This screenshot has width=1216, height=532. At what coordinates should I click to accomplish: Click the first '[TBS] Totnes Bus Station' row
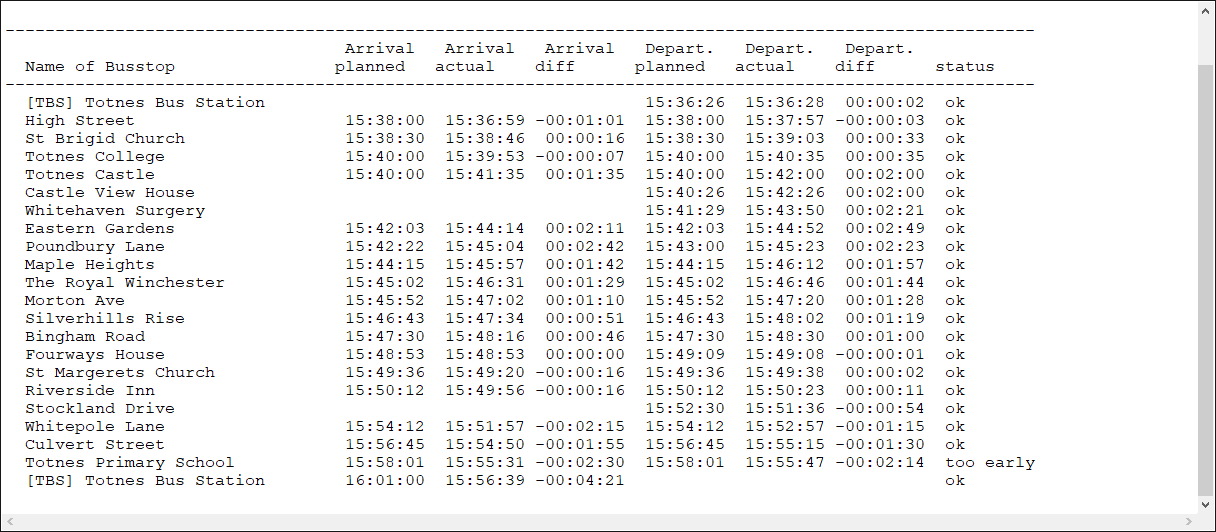point(145,103)
